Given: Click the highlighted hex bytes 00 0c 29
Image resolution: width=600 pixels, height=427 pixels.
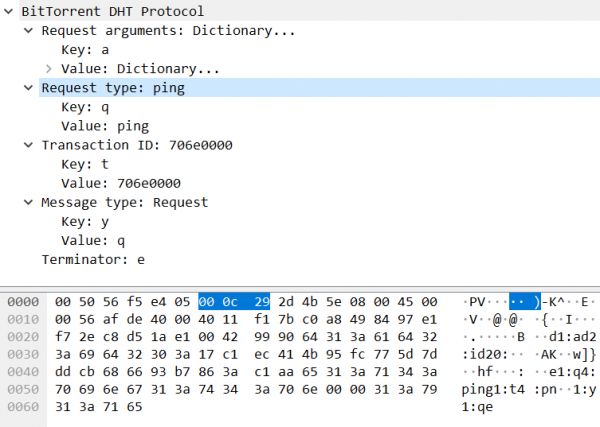Looking at the screenshot, I should [234, 302].
